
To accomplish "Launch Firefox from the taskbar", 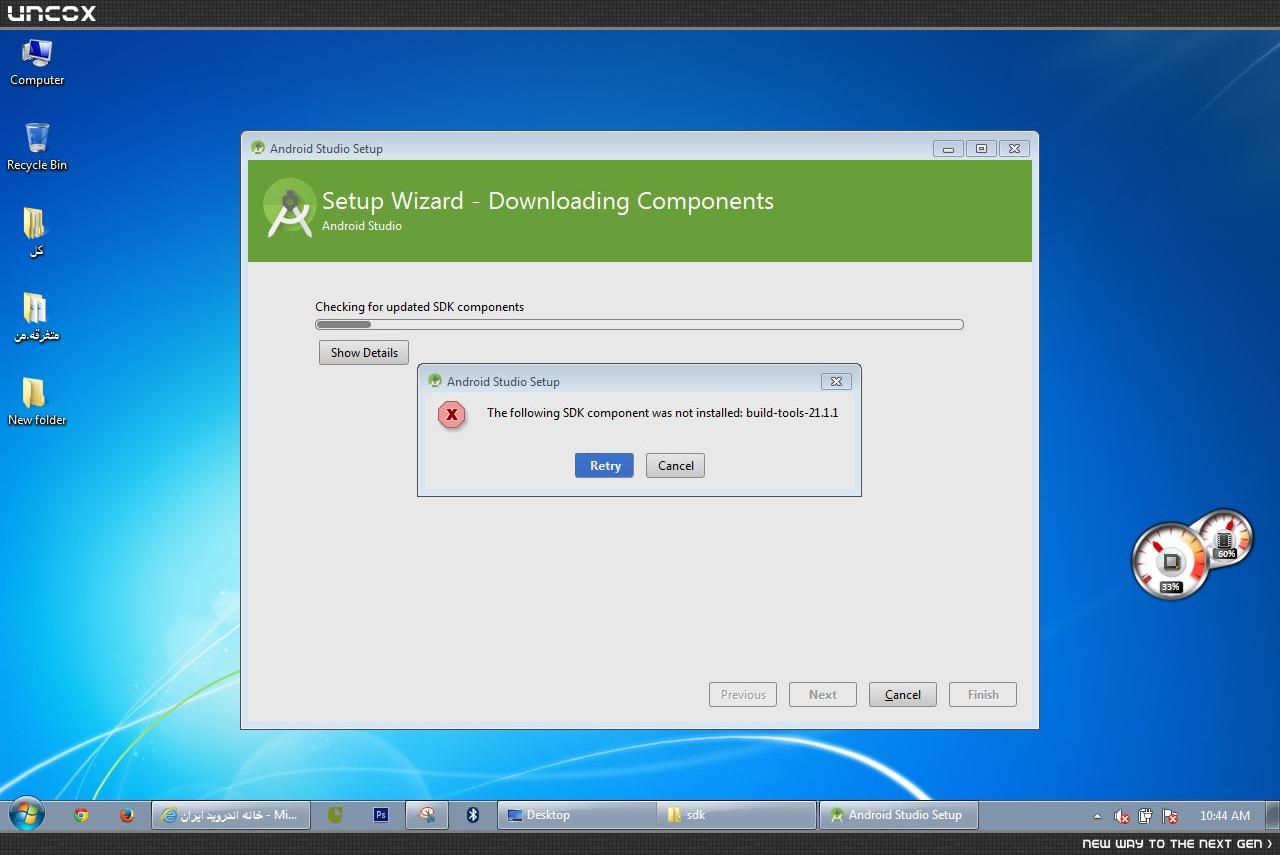I will point(126,815).
